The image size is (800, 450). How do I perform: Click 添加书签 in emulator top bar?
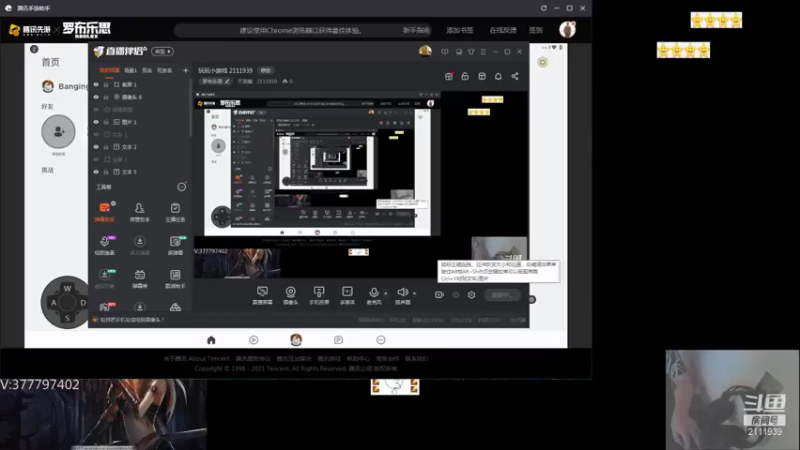click(460, 30)
